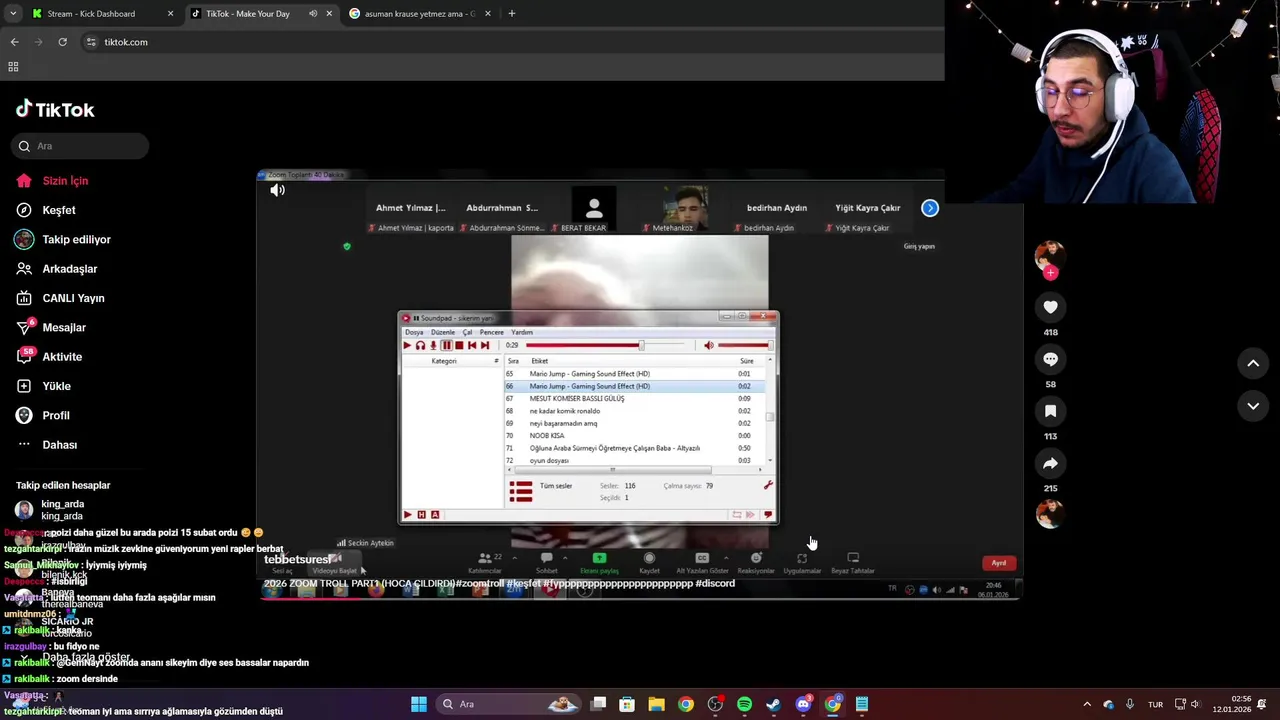Go to Takip ediliyor feed
The width and height of the screenshot is (1280, 720).
(63, 239)
